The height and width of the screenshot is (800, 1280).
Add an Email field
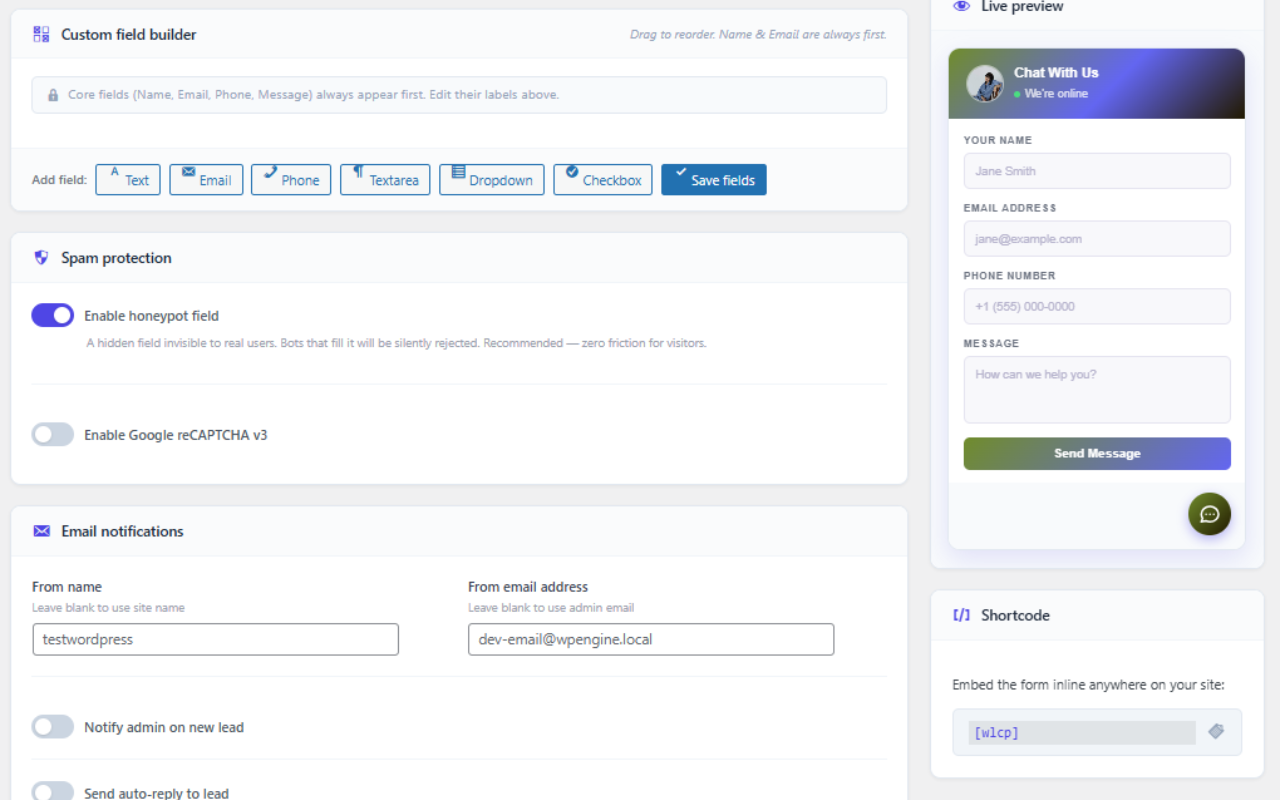(x=206, y=180)
